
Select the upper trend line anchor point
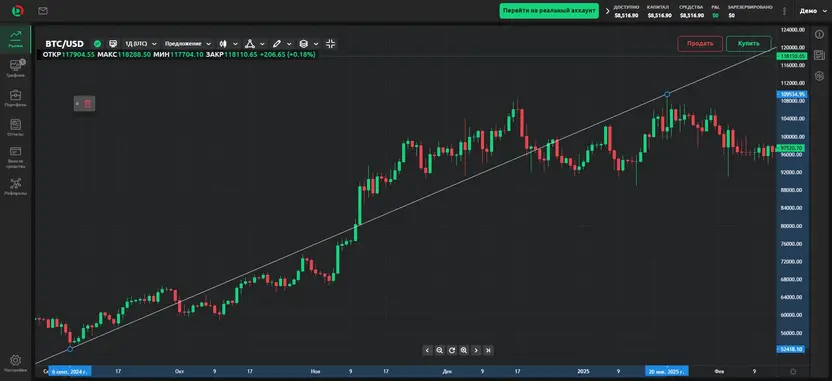pos(667,94)
